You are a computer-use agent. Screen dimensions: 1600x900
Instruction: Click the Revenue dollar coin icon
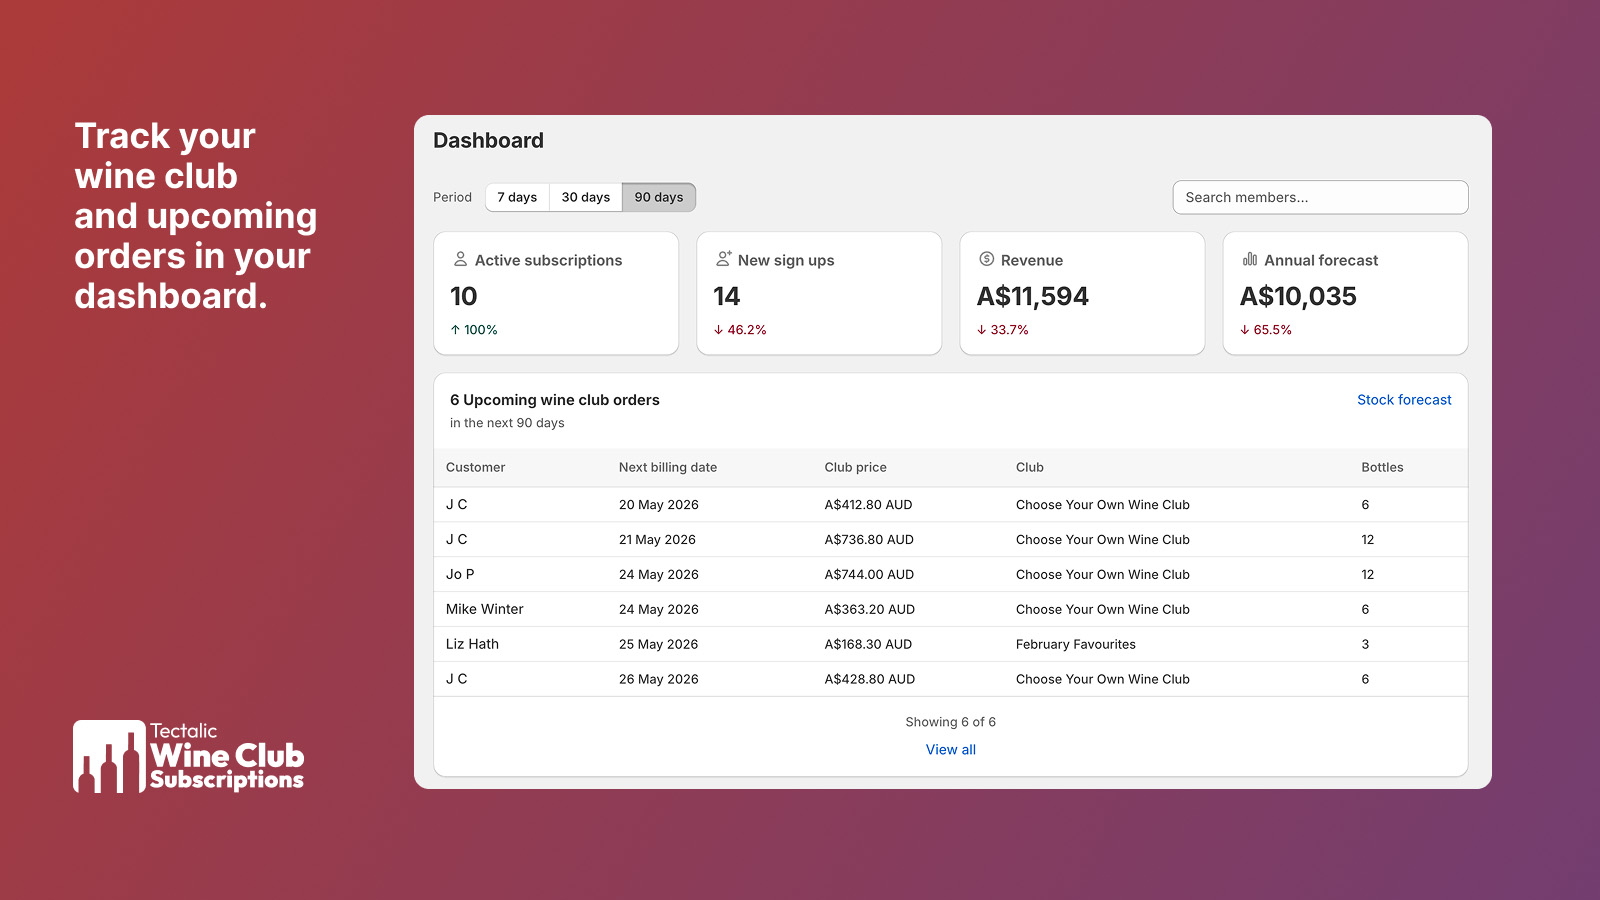point(987,259)
